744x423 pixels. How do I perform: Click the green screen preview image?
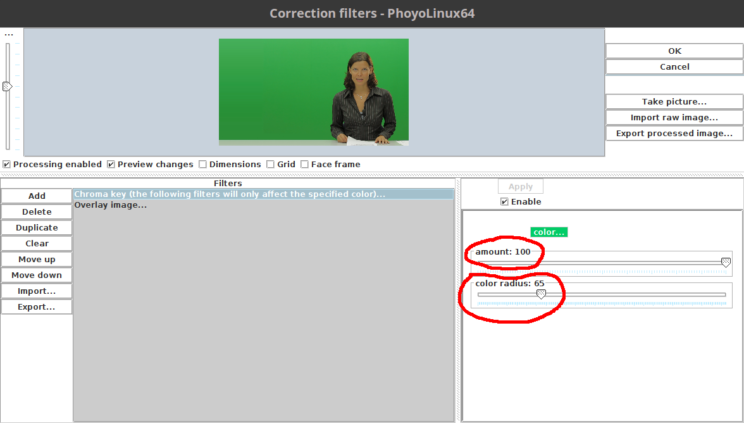[314, 92]
